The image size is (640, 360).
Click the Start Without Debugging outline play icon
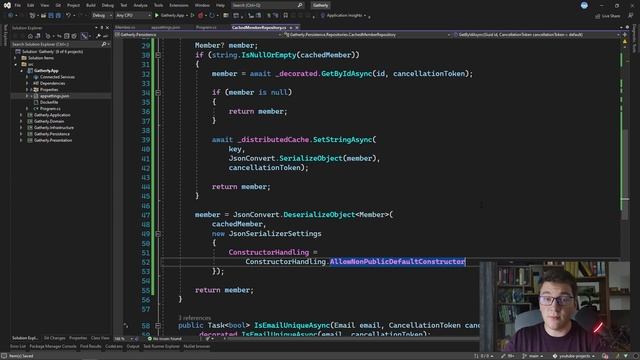[192, 16]
